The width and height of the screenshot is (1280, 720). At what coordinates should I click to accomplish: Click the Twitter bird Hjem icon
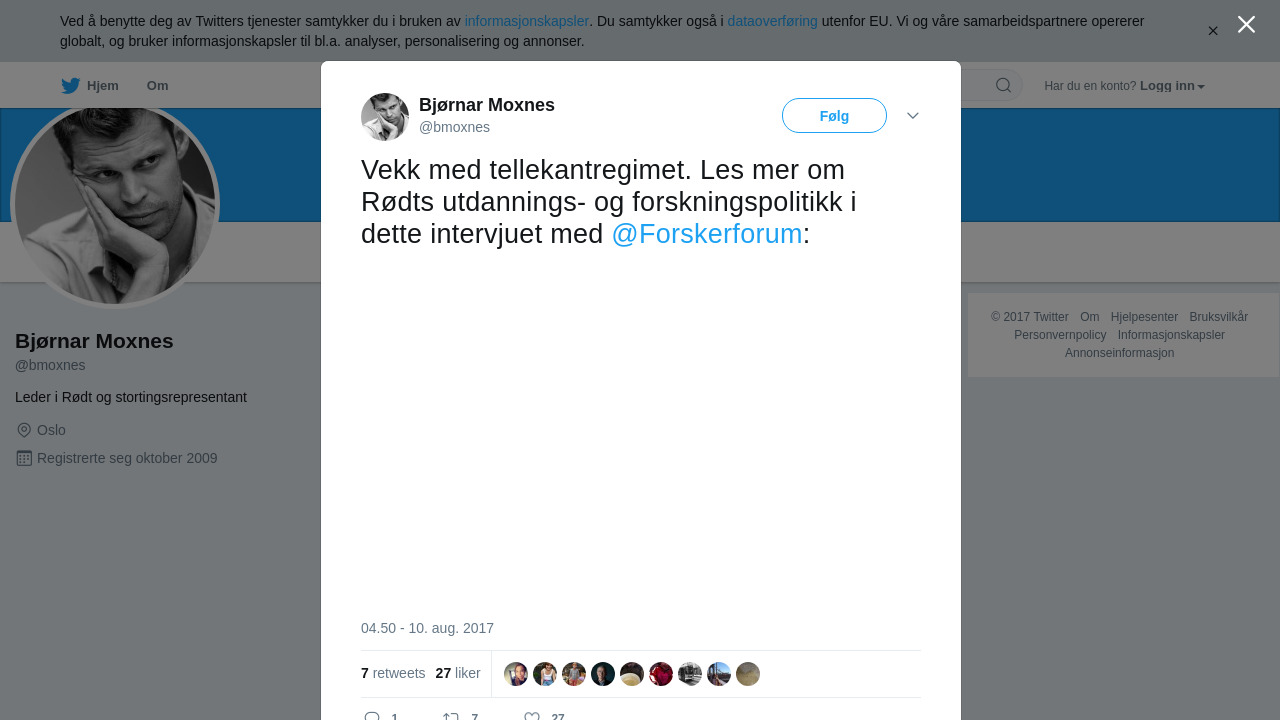(70, 86)
